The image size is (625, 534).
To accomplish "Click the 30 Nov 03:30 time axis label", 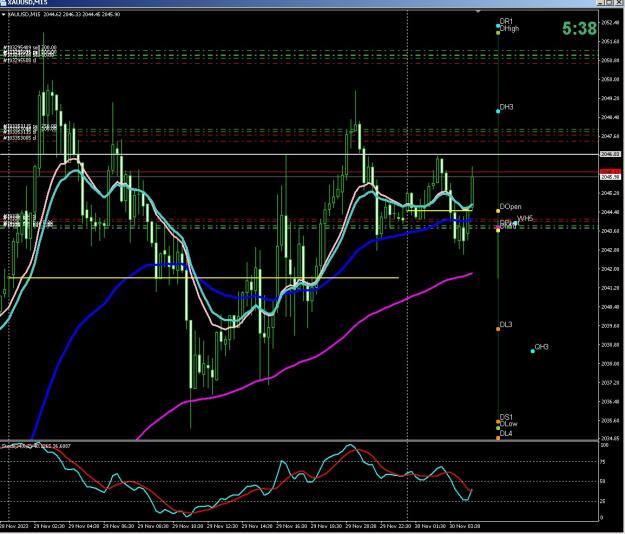I will tap(465, 526).
